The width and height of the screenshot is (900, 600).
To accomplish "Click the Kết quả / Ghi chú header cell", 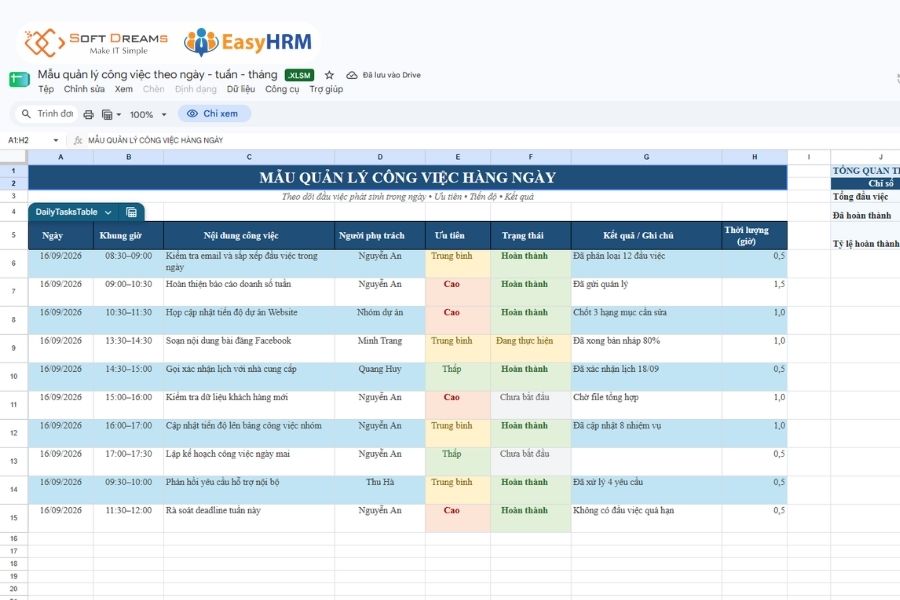I will pos(646,235).
